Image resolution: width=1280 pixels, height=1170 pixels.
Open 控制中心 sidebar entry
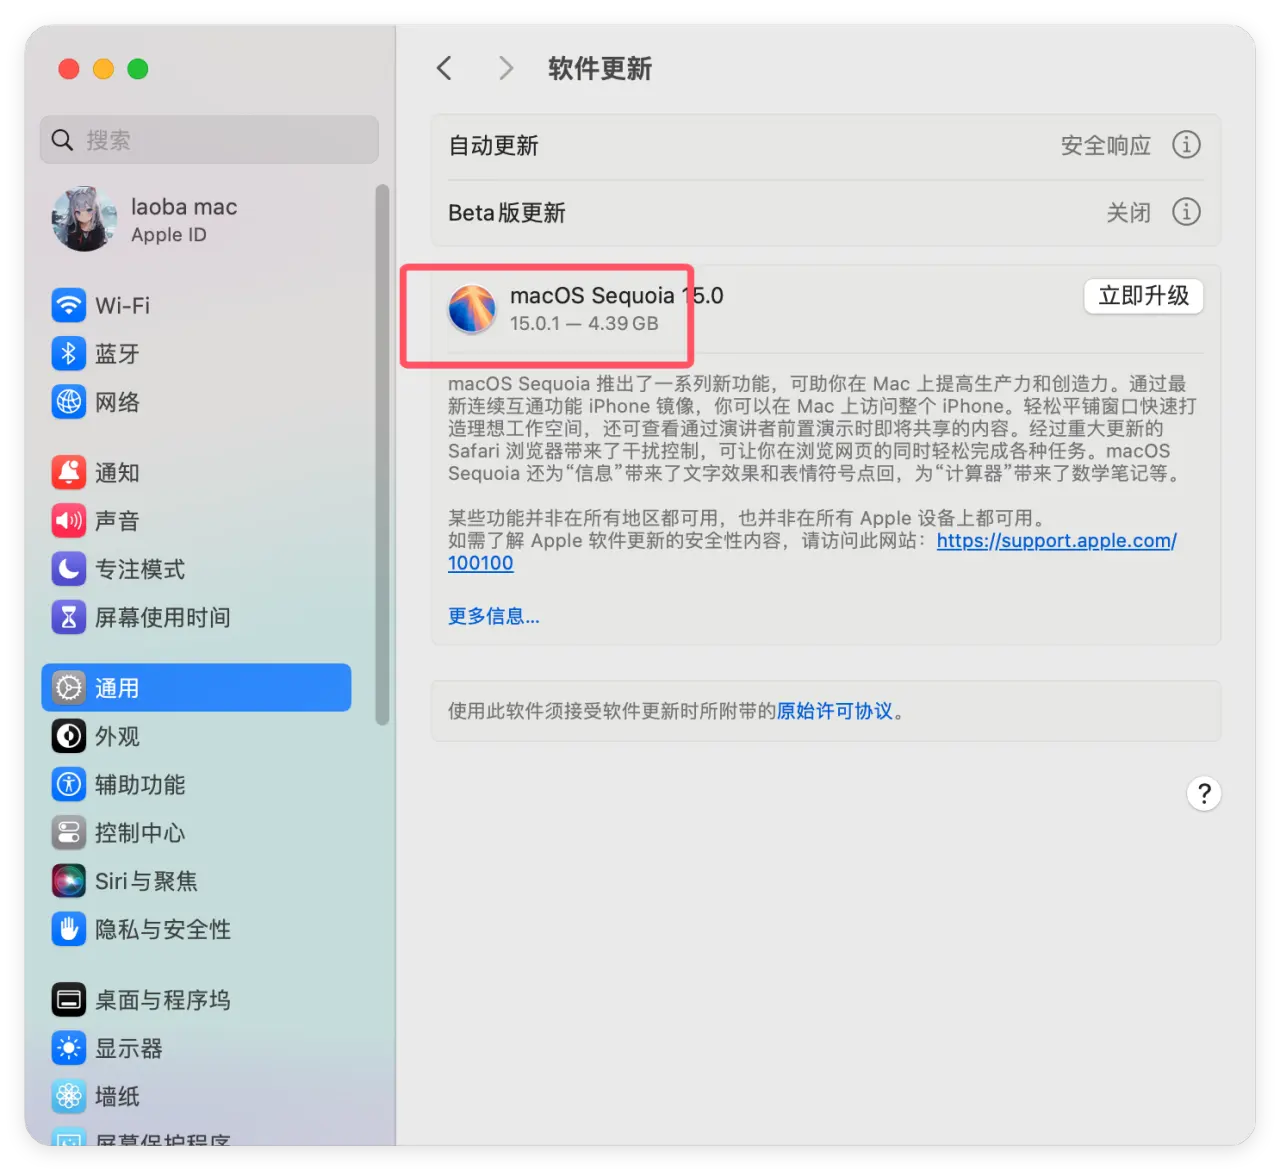[x=140, y=832]
